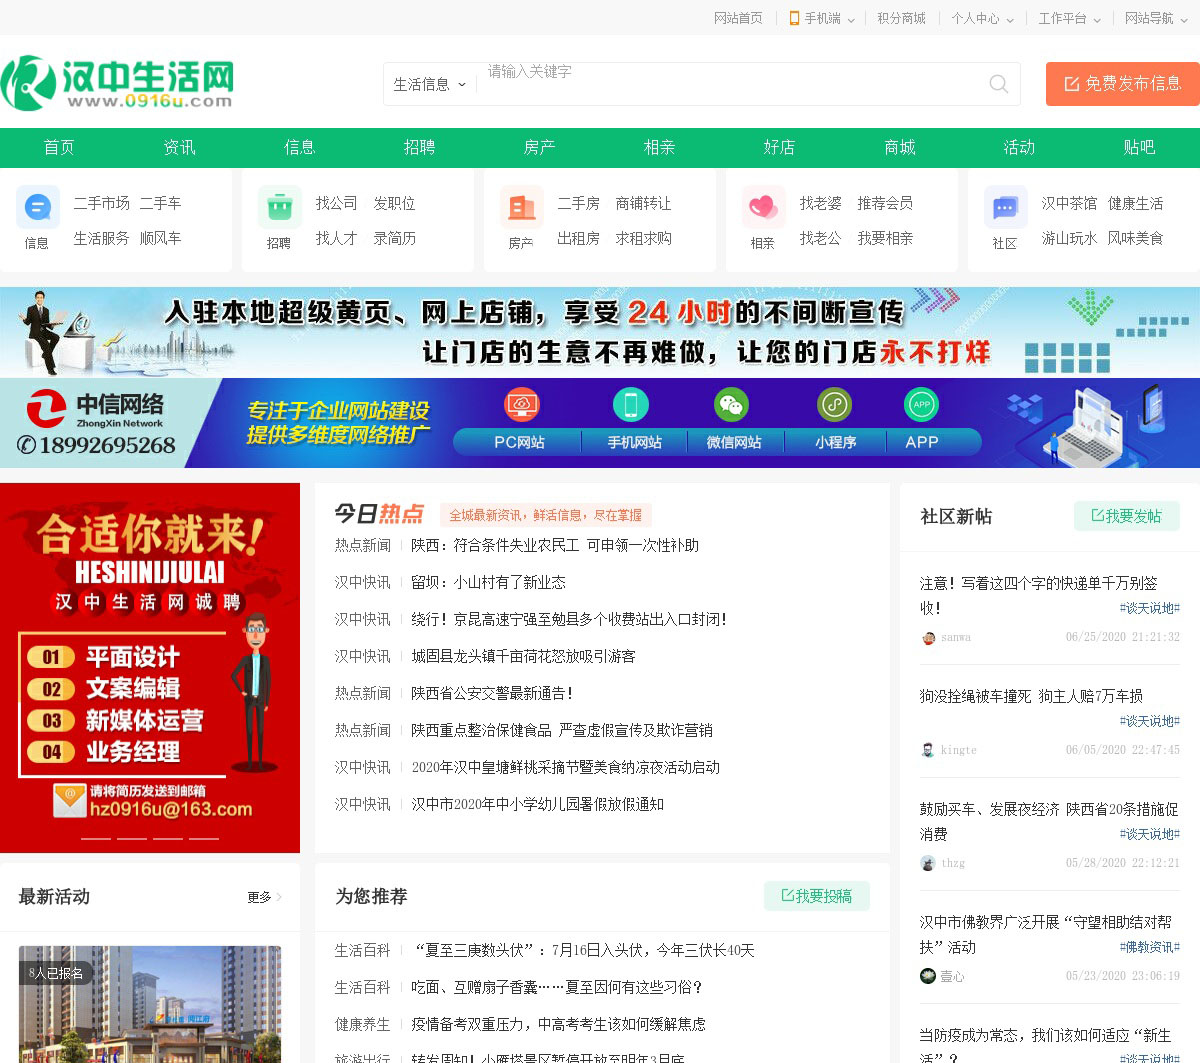Click the 微信网站 WeChat icon in banner
The image size is (1200, 1063).
732,405
